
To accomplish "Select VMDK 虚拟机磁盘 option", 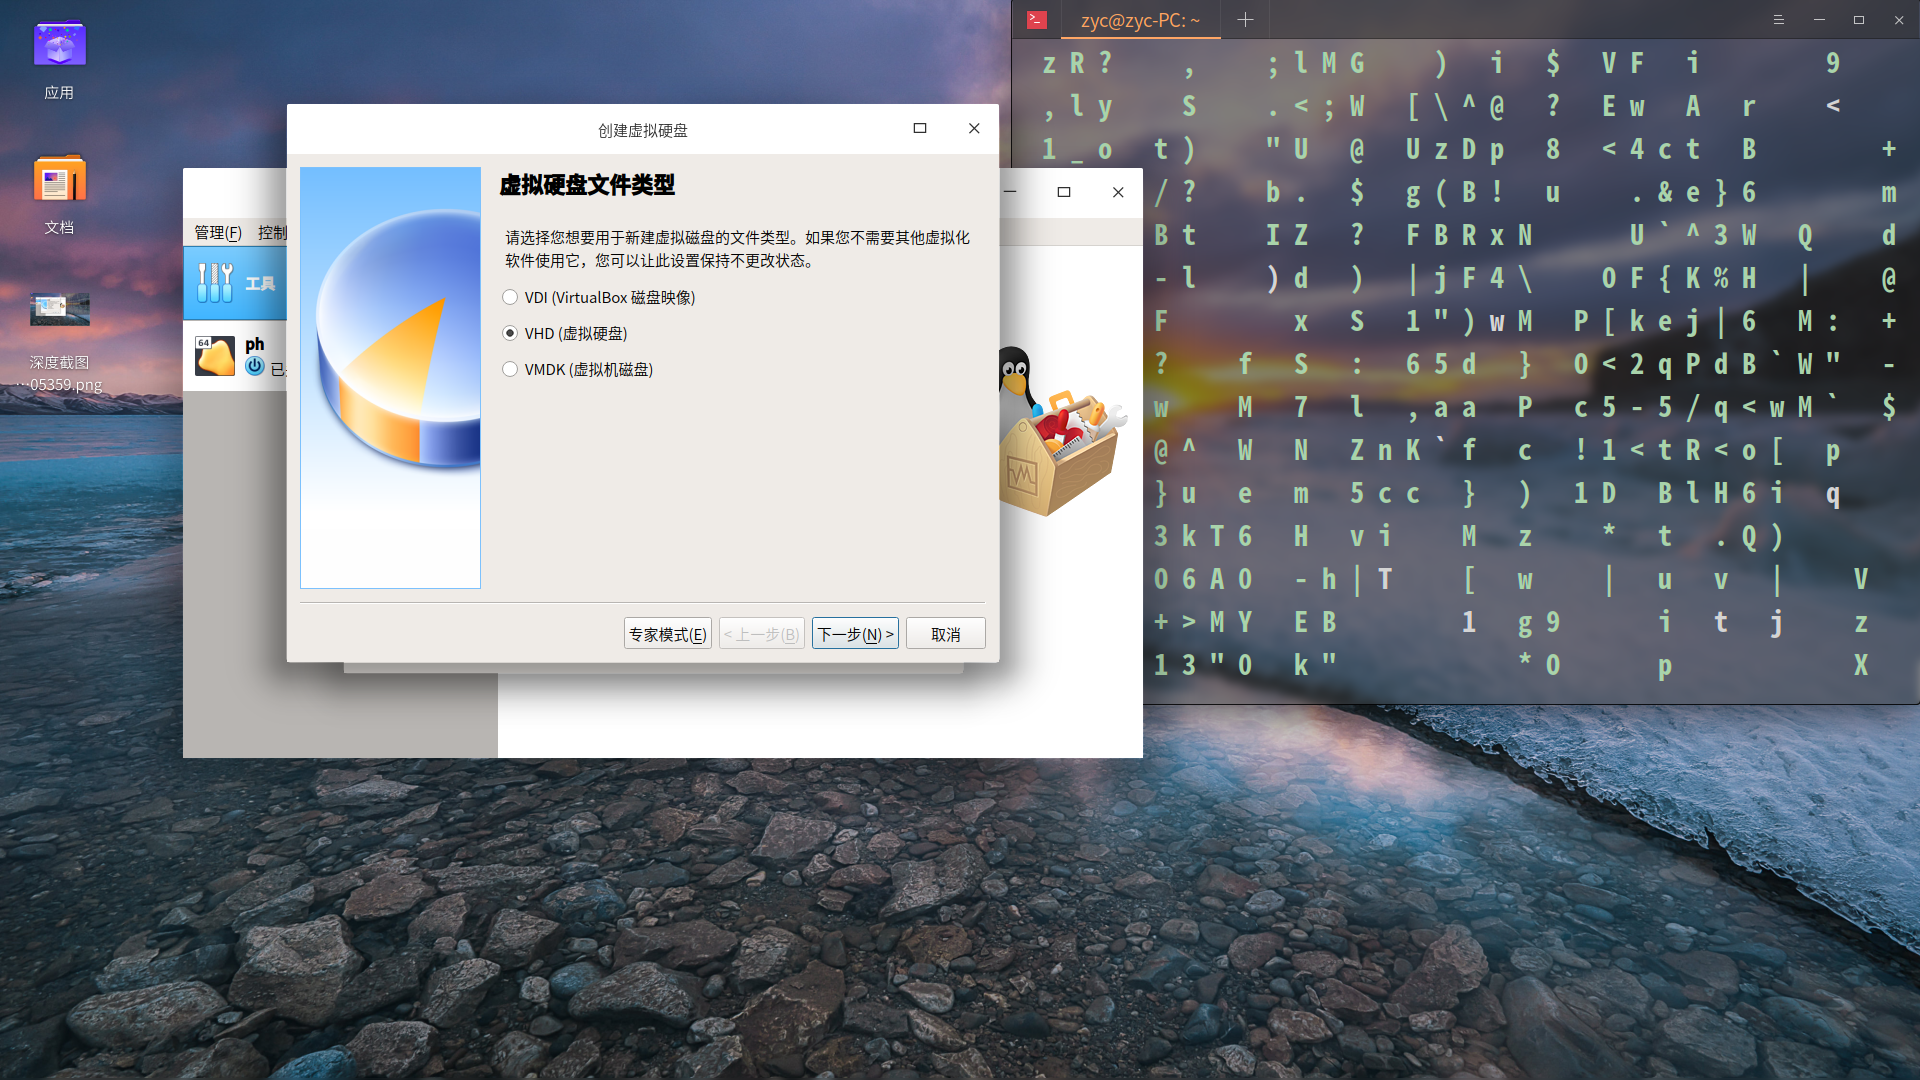I will click(510, 368).
